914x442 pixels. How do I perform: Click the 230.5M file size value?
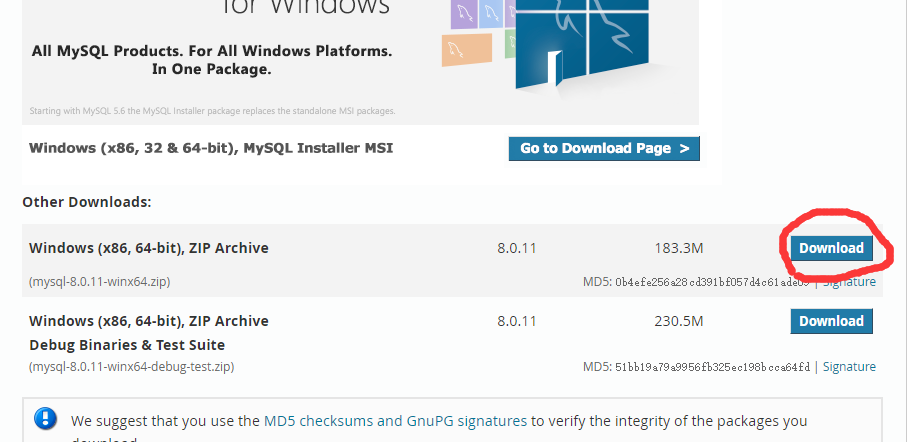679,321
